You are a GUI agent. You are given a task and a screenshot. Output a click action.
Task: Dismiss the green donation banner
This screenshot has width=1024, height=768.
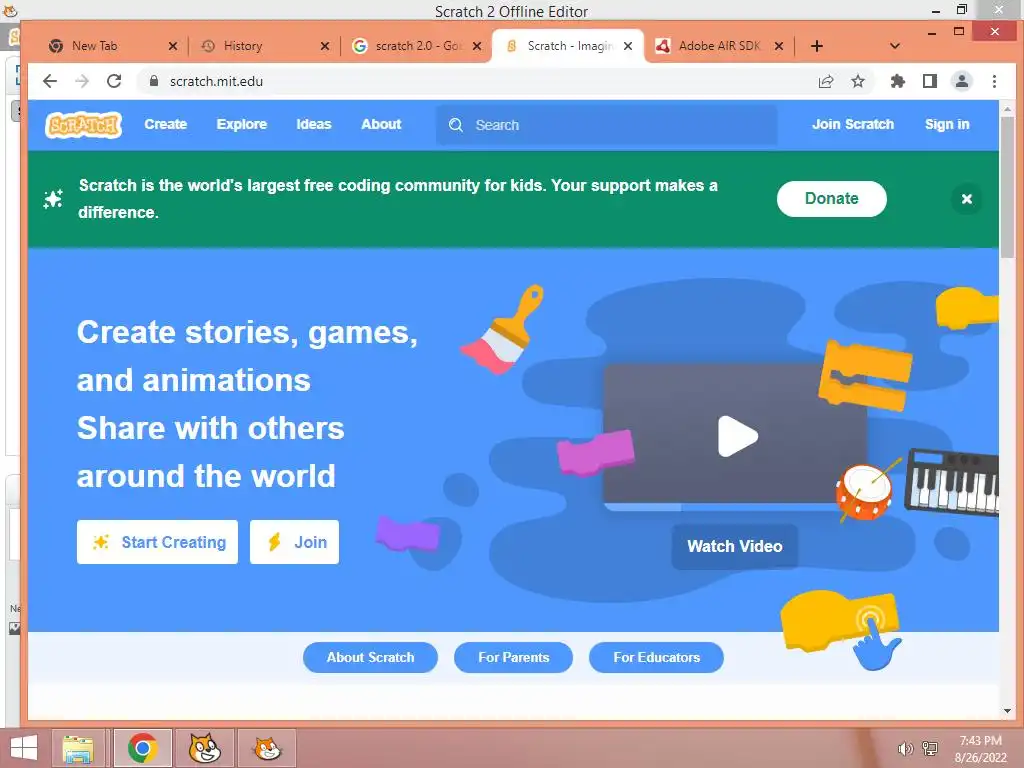[967, 199]
